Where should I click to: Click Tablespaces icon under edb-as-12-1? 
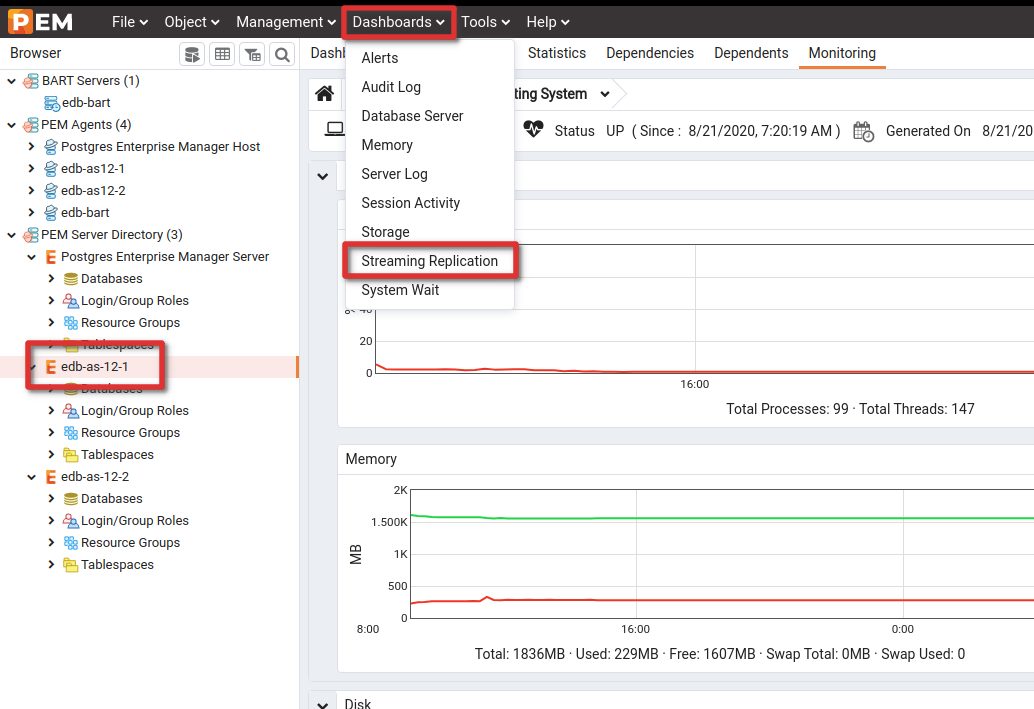pos(71,455)
